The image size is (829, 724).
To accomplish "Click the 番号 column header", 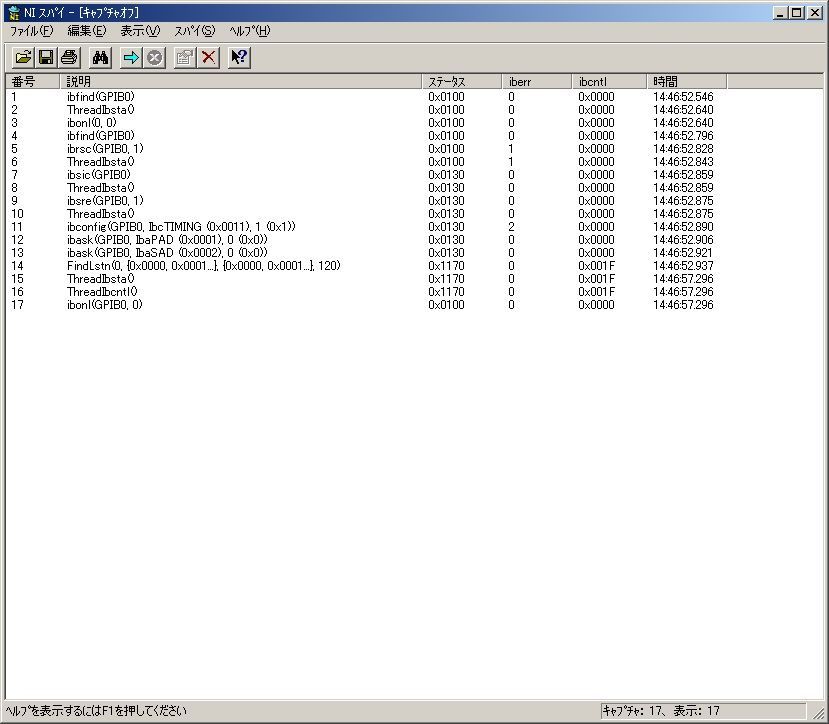I will [x=32, y=81].
